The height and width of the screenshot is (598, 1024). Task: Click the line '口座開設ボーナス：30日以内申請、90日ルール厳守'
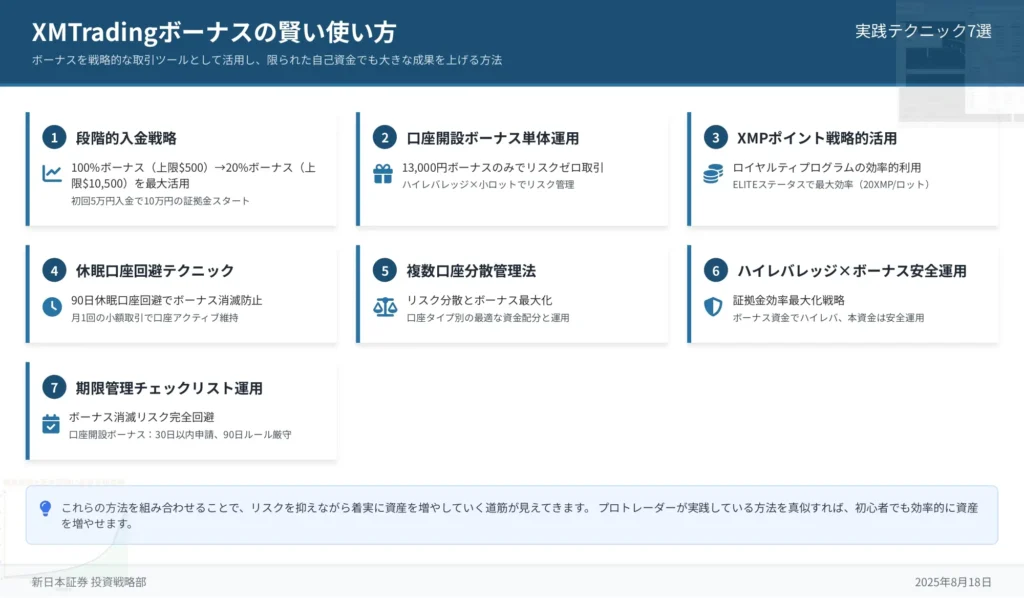(180, 435)
